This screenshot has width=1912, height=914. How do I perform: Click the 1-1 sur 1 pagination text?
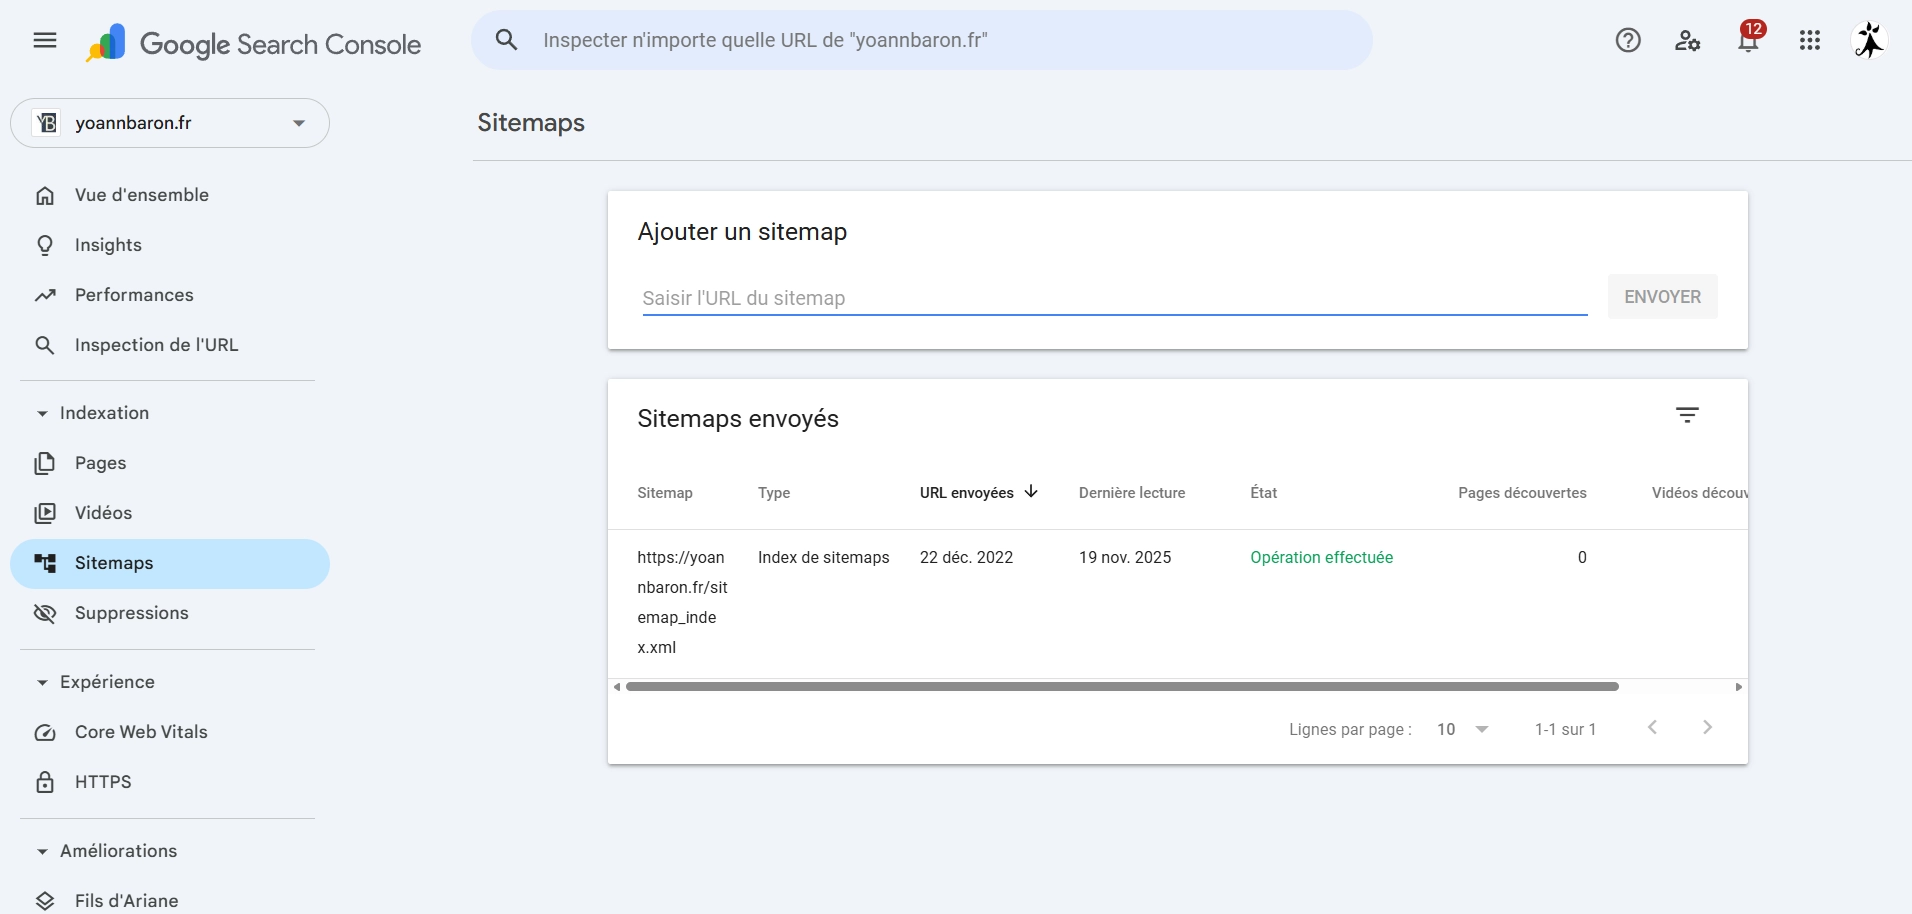pos(1565,729)
